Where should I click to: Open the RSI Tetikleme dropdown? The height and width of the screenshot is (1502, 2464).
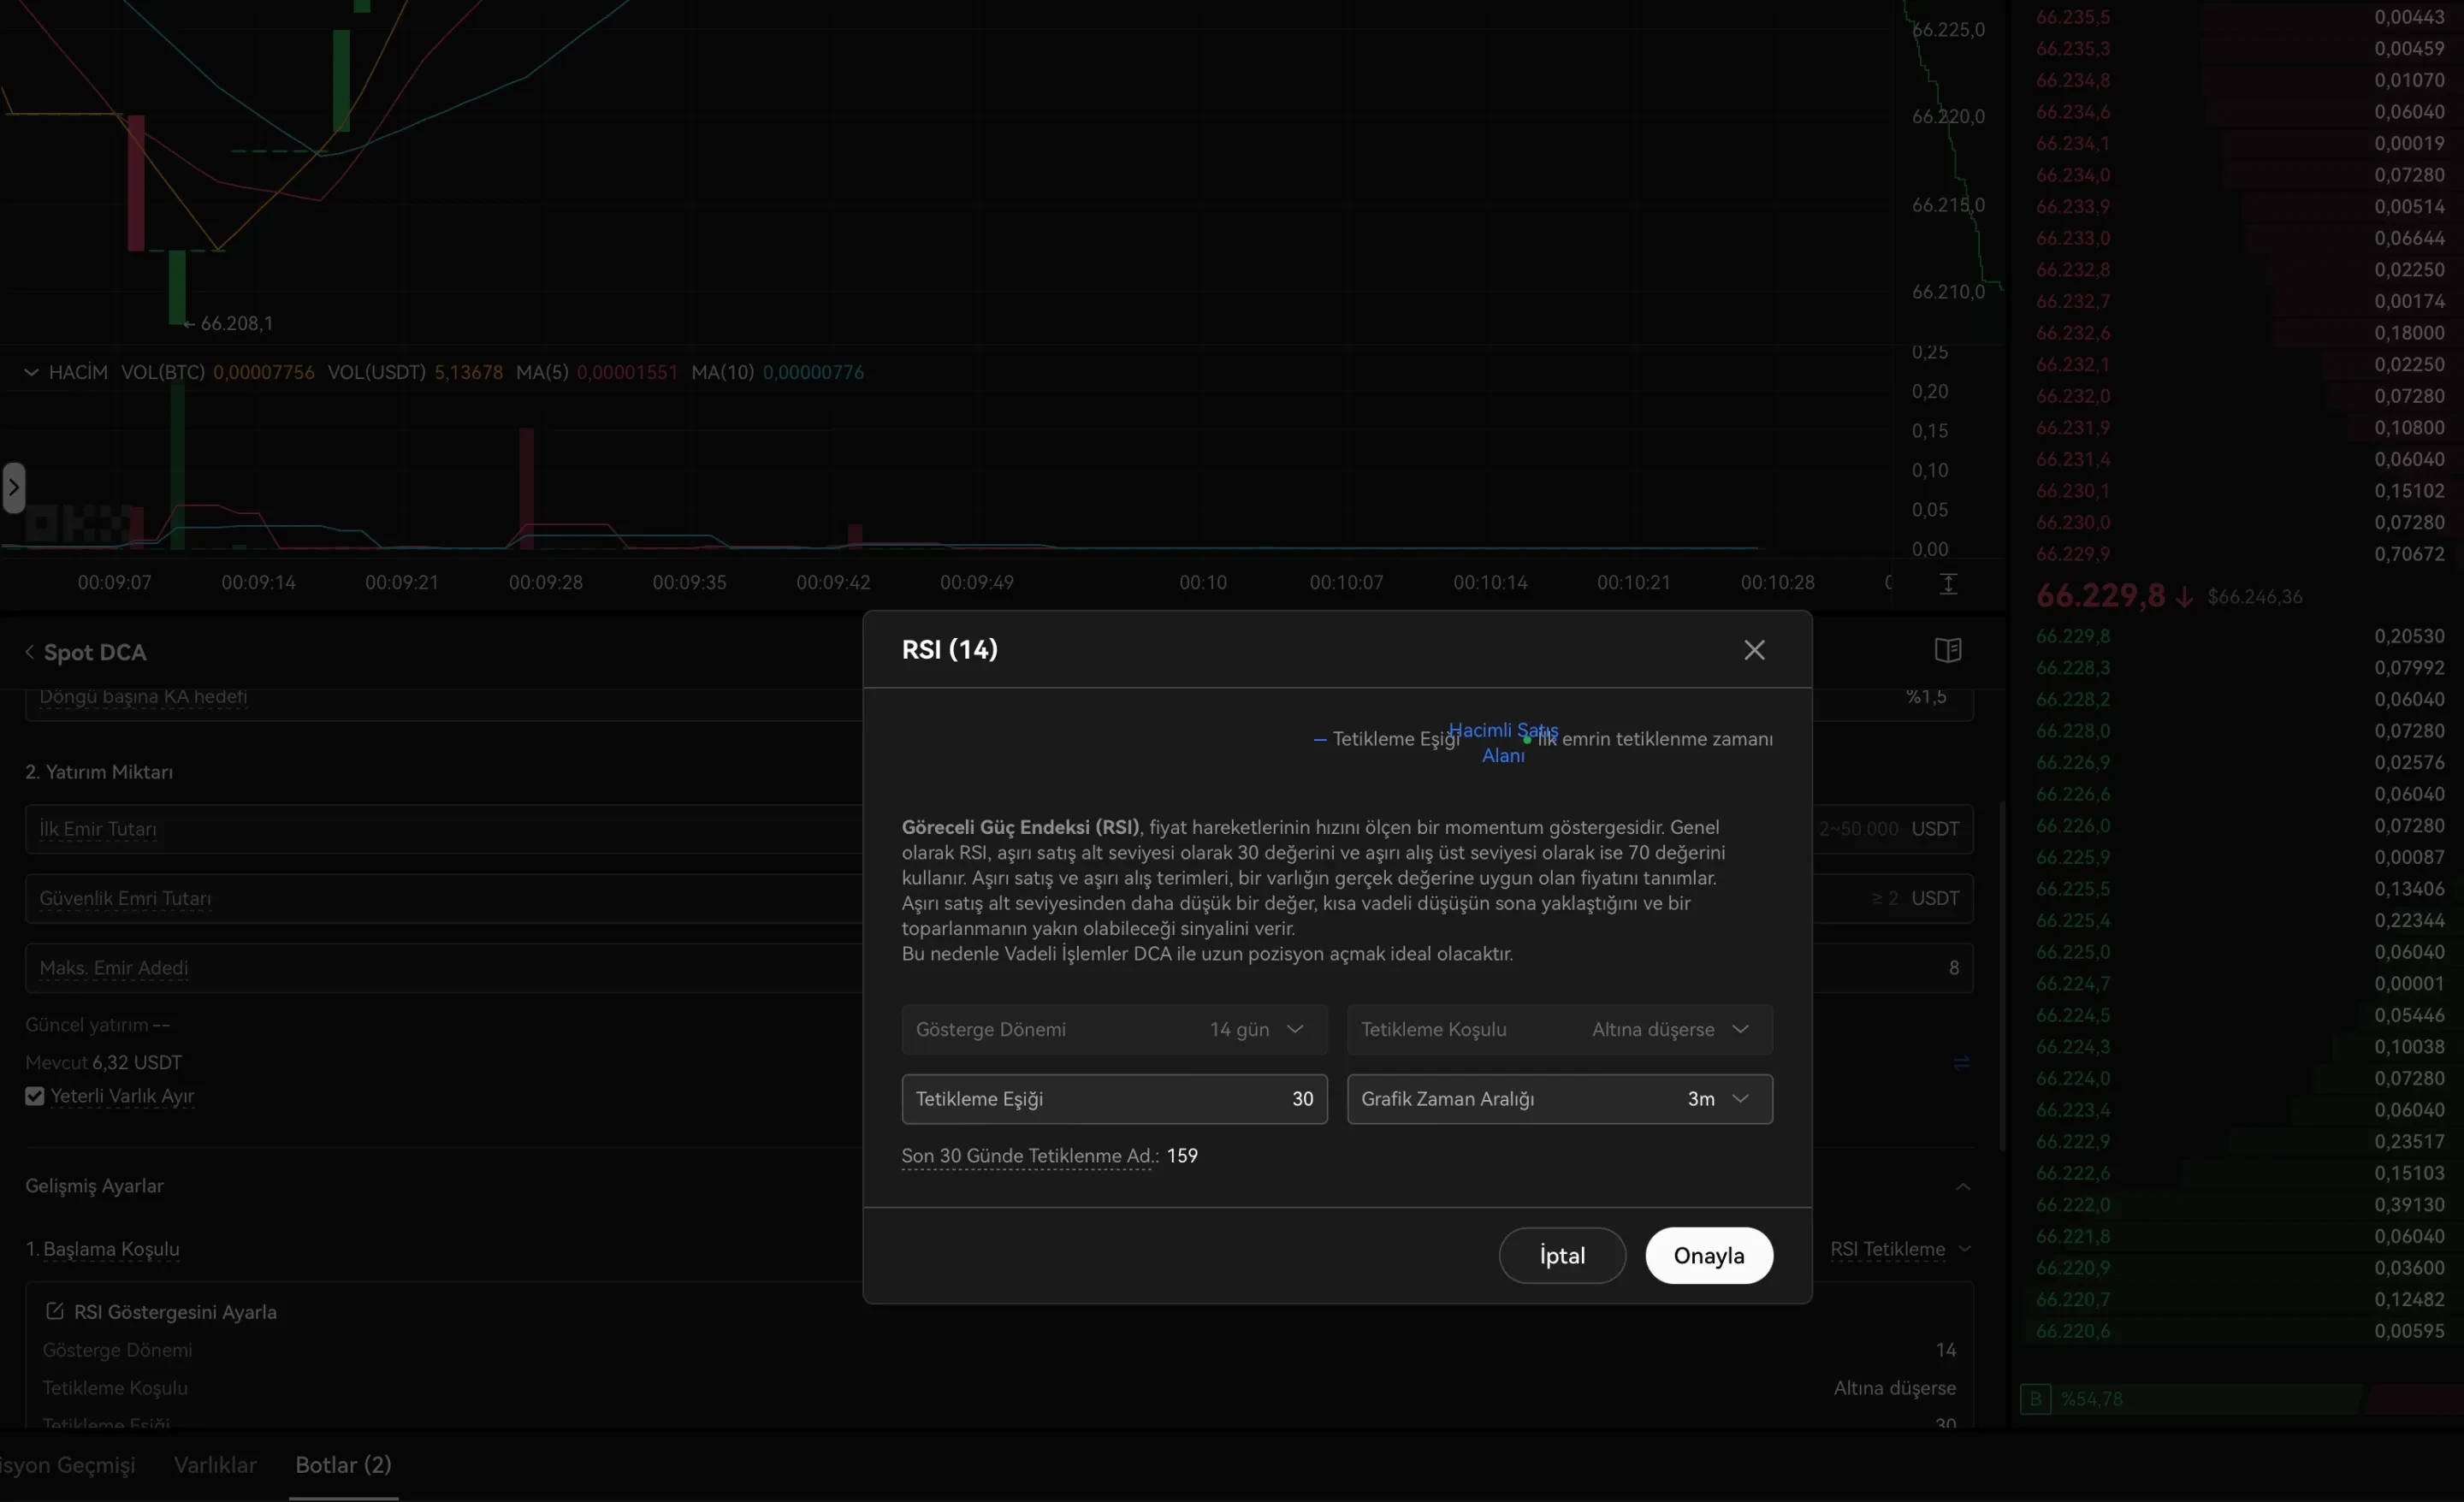pyautogui.click(x=1899, y=1249)
